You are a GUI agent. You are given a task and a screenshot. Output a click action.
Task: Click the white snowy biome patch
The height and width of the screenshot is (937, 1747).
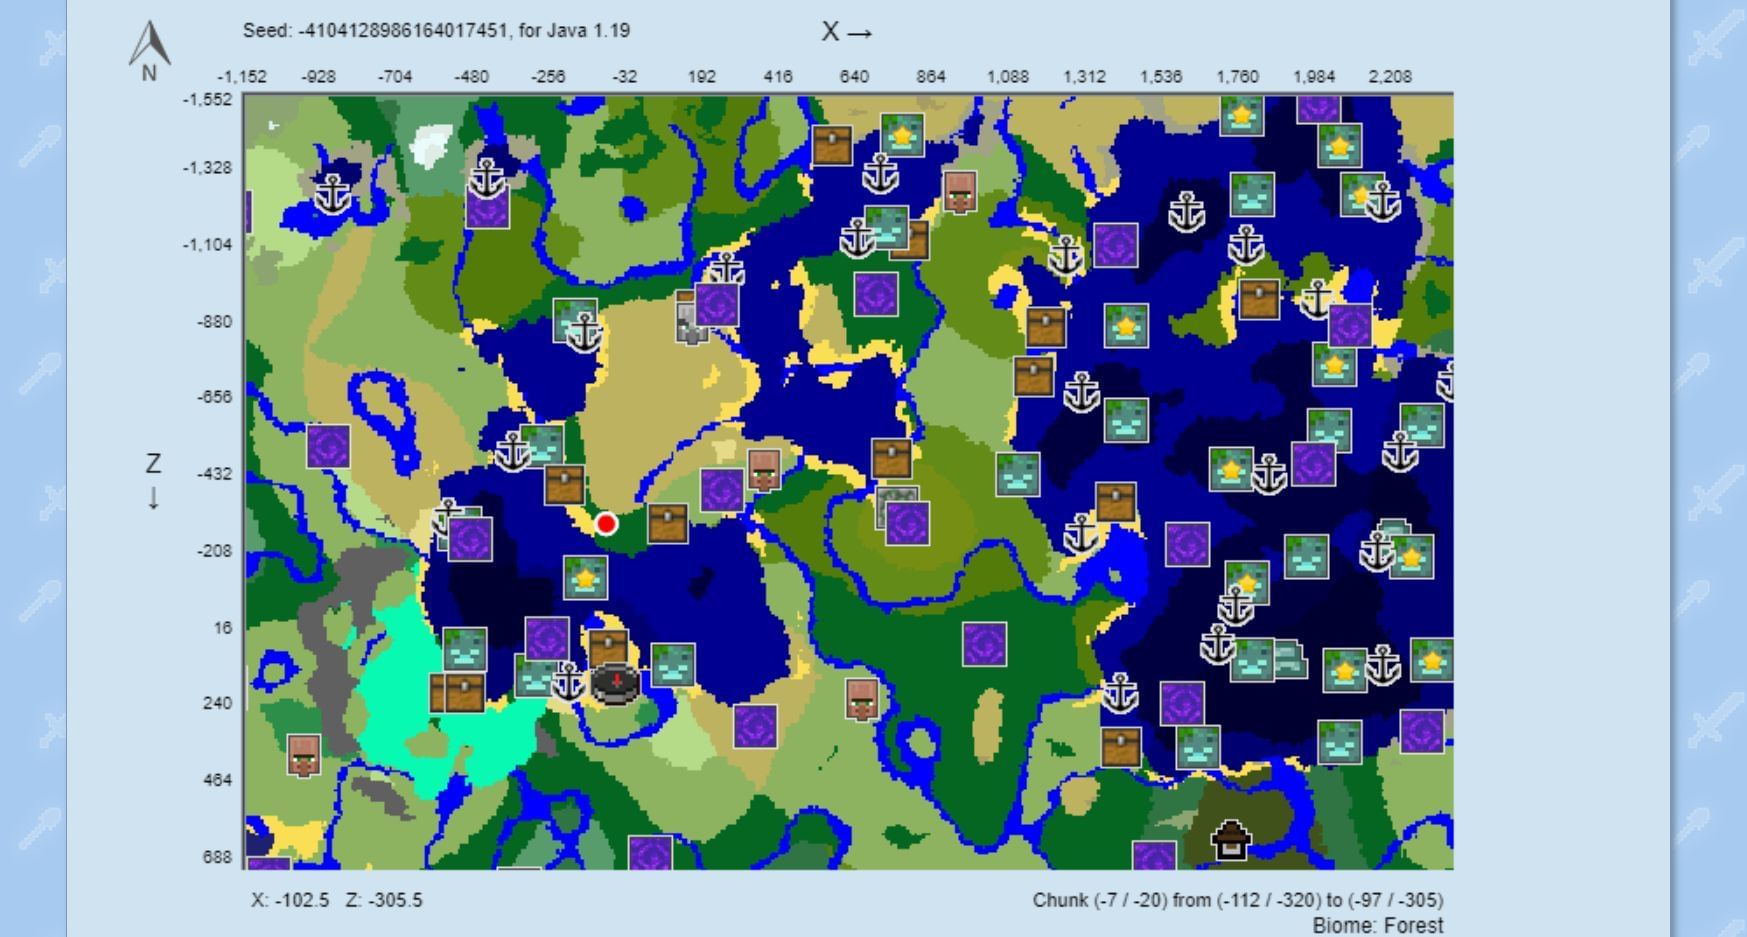tap(431, 144)
